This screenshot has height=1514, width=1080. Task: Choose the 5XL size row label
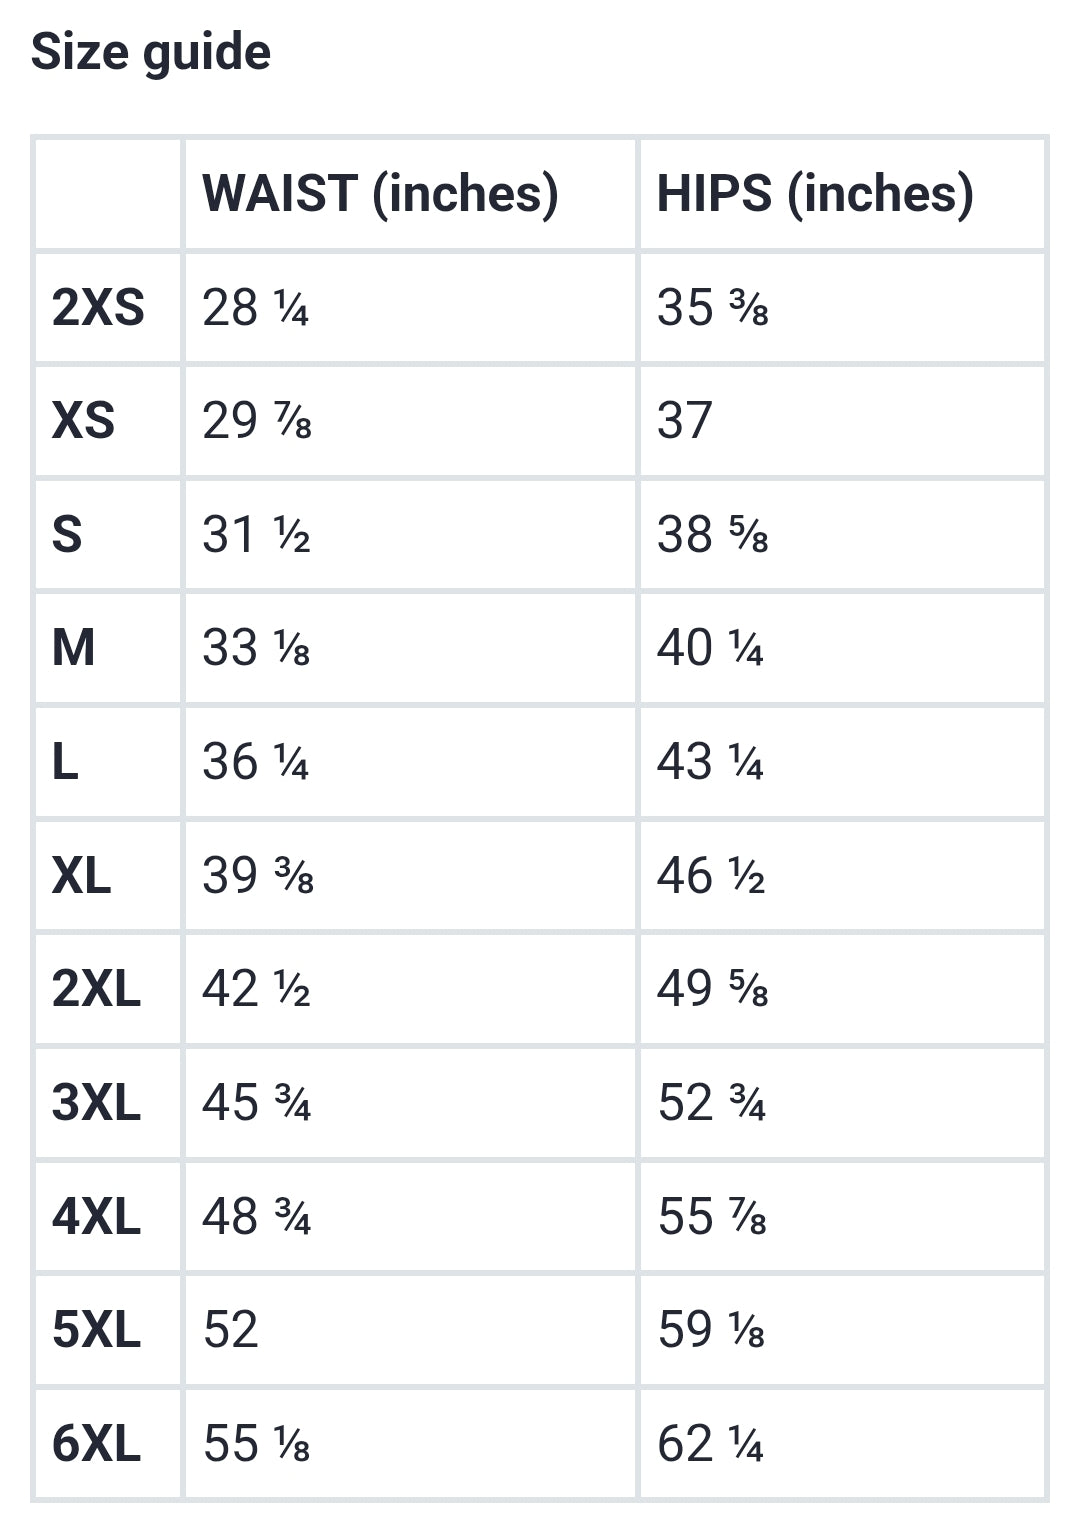(x=96, y=1330)
